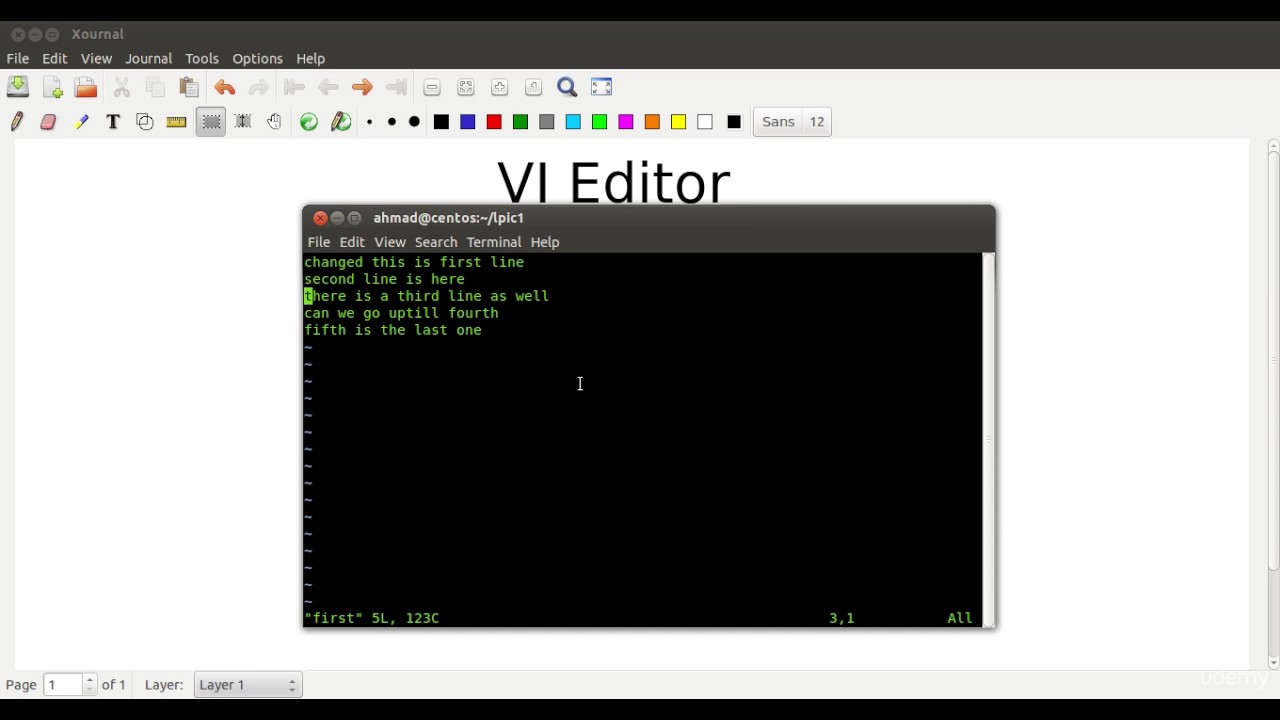Pick the magenta color swatch

626,122
